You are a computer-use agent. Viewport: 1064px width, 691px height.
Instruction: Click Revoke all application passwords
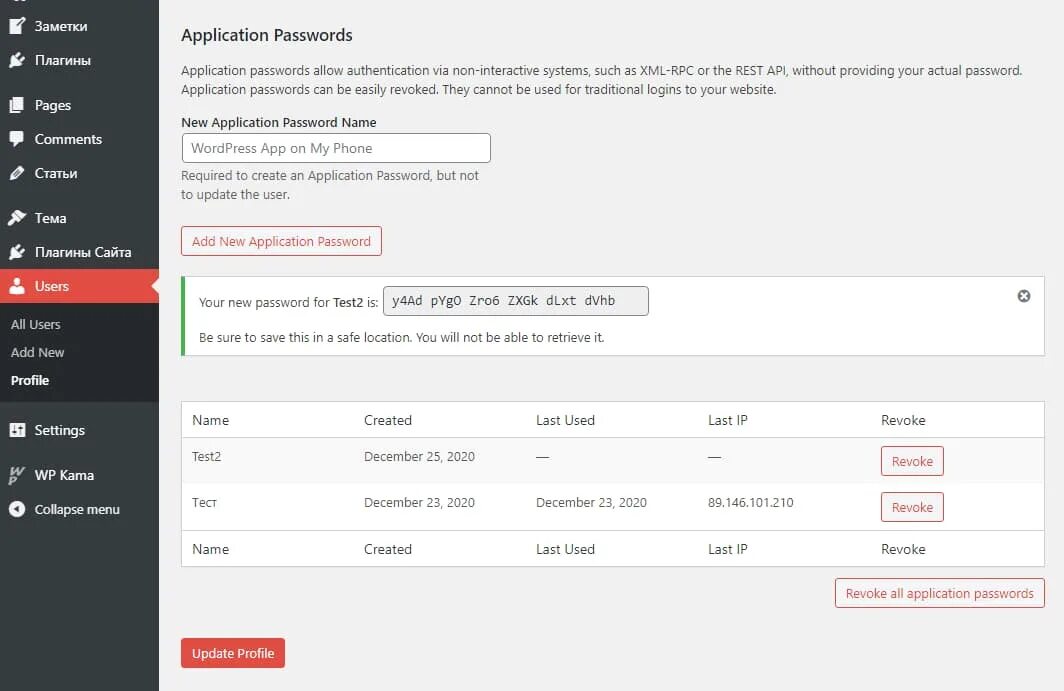pyautogui.click(x=939, y=593)
